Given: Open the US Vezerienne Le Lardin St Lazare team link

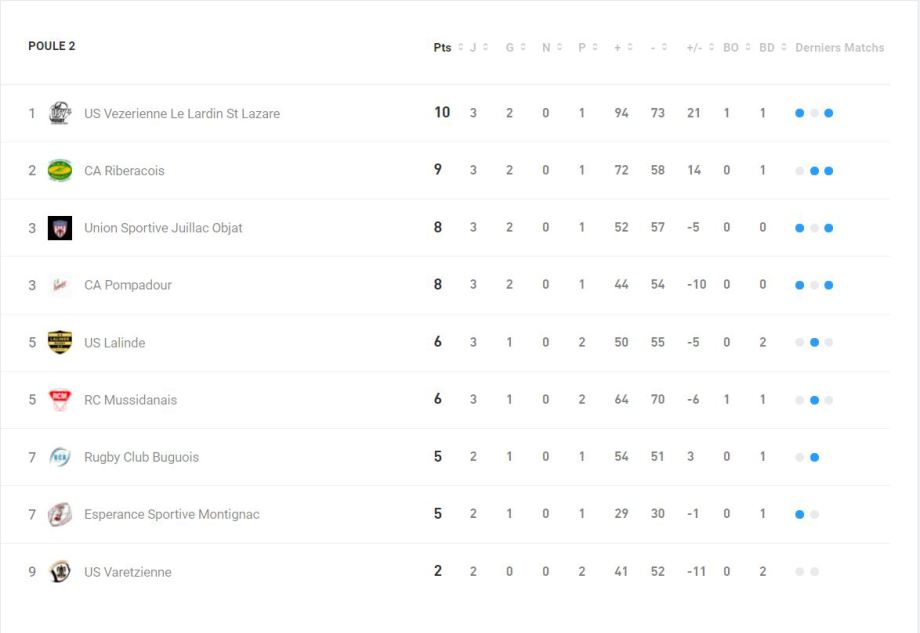Looking at the screenshot, I should tap(182, 114).
